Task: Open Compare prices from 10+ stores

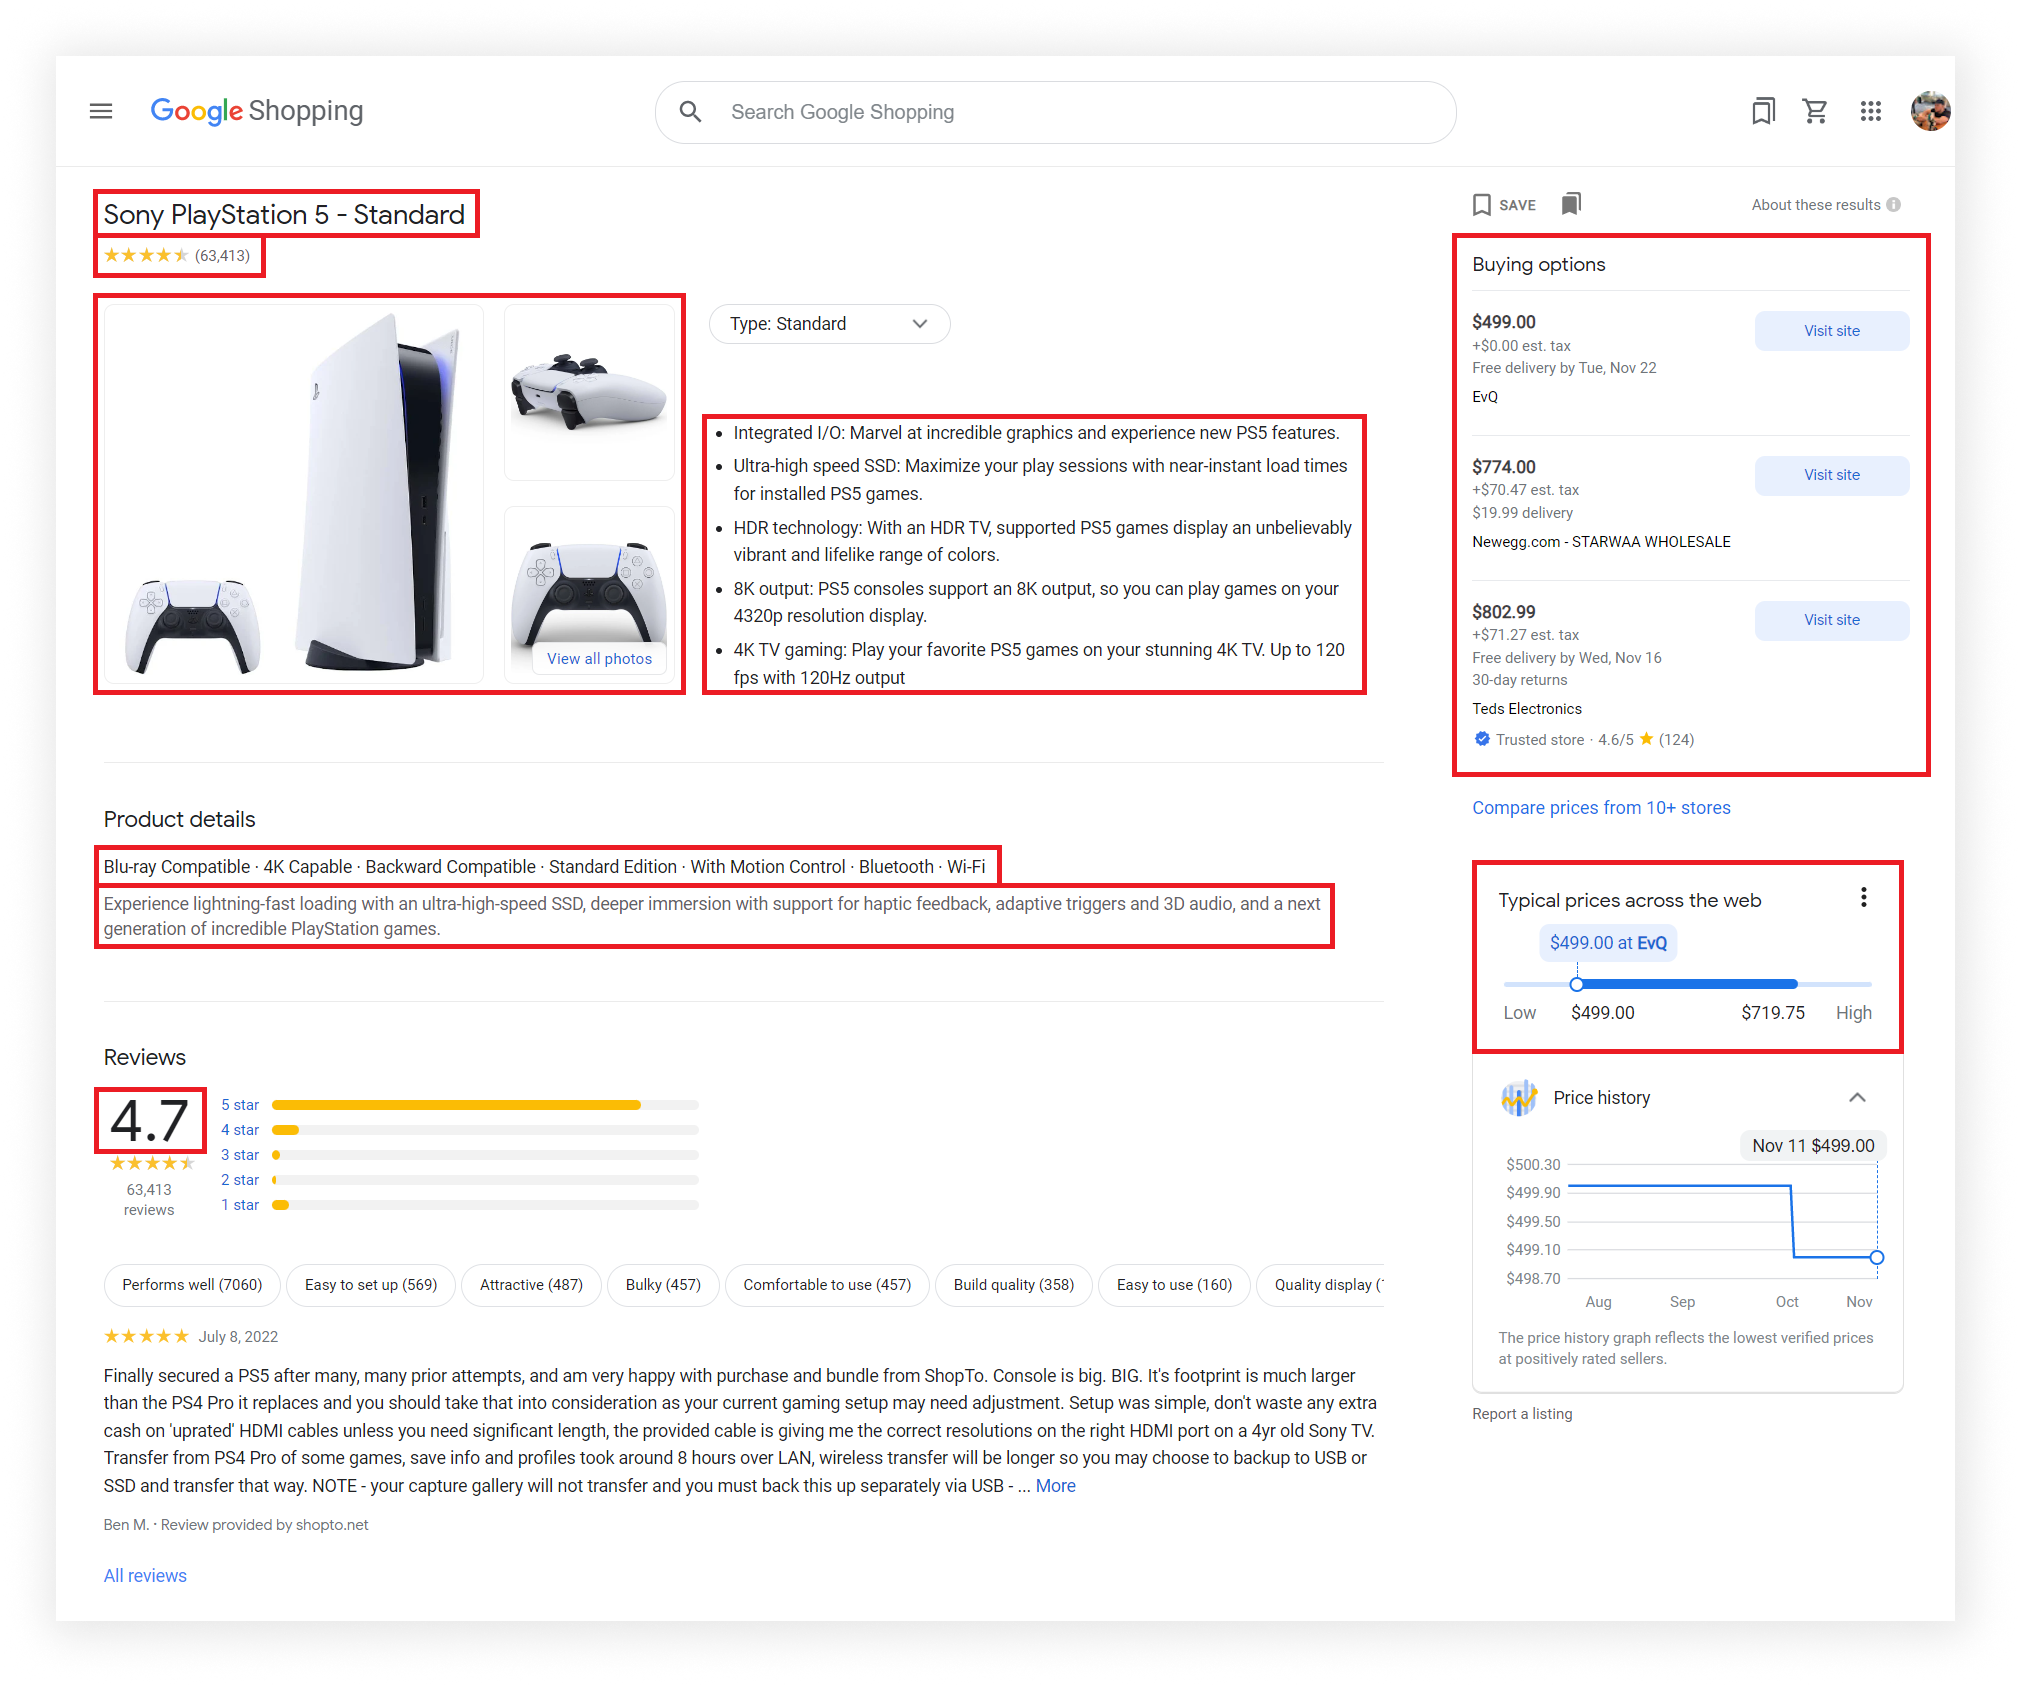Action: (1600, 807)
